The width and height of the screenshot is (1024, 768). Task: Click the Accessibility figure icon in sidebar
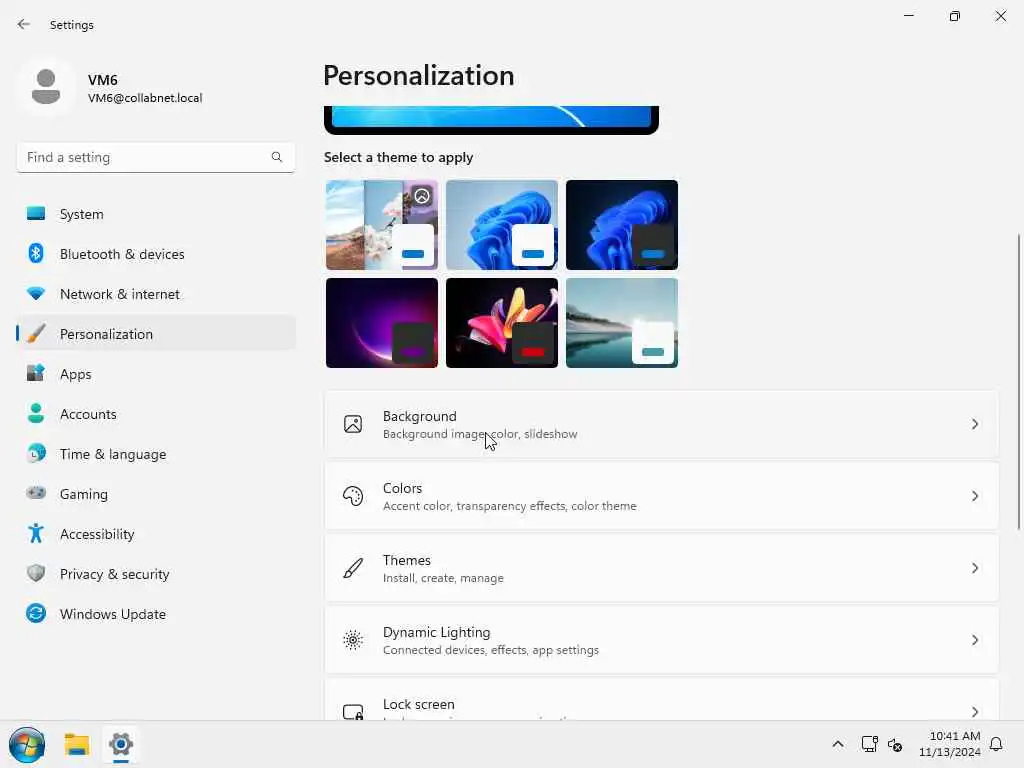36,534
